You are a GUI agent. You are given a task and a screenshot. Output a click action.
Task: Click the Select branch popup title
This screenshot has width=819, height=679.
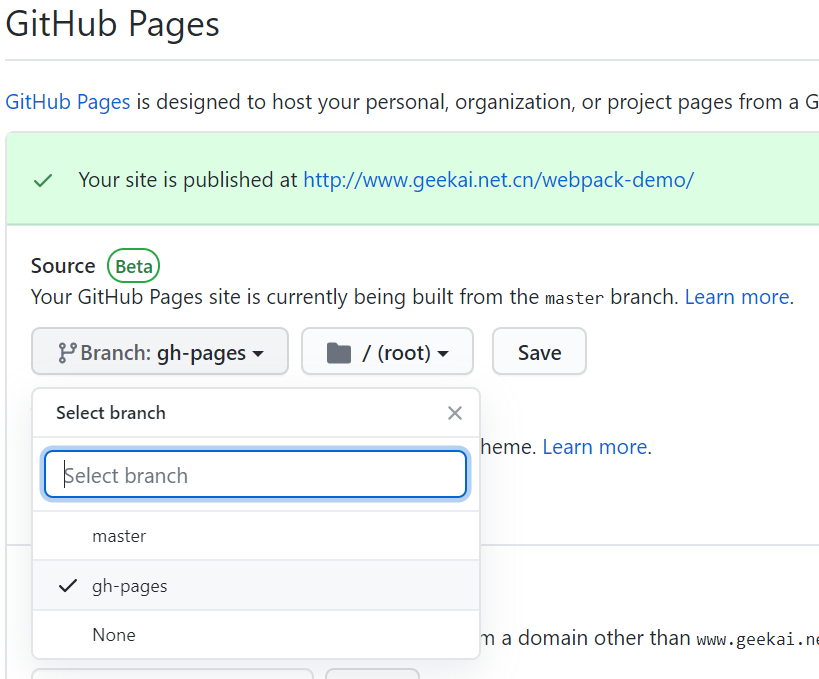pyautogui.click(x=111, y=413)
